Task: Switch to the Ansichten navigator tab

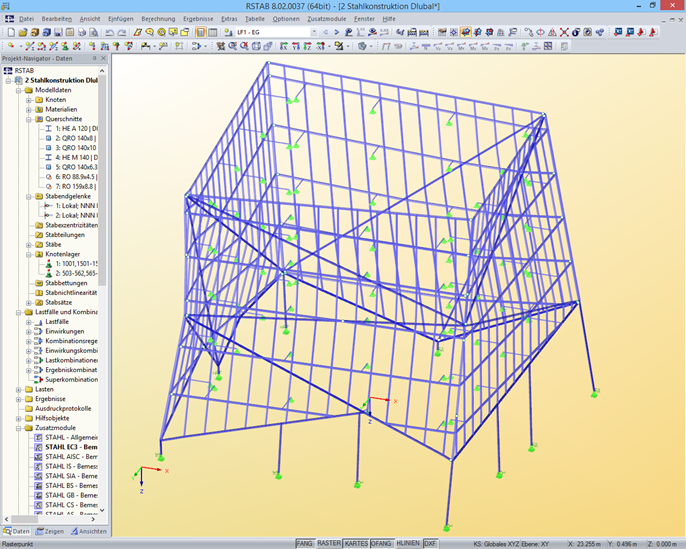Action: 89,531
